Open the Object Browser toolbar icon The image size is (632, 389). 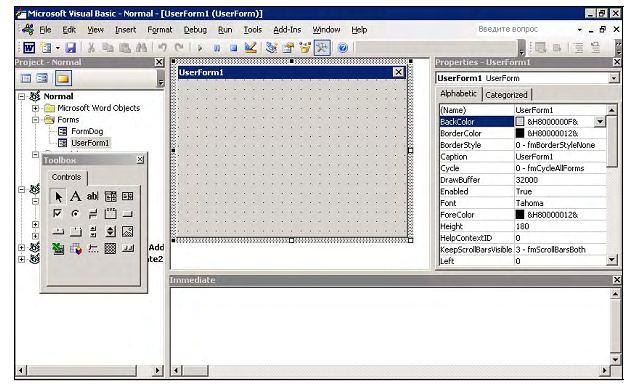coord(305,48)
